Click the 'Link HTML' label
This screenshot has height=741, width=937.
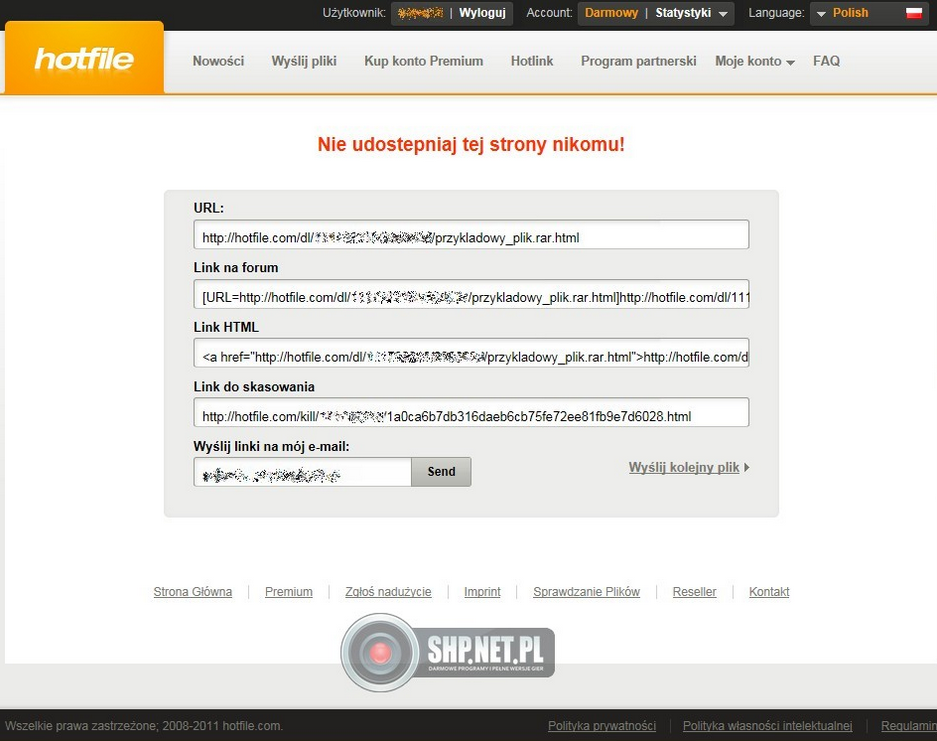pyautogui.click(x=226, y=327)
